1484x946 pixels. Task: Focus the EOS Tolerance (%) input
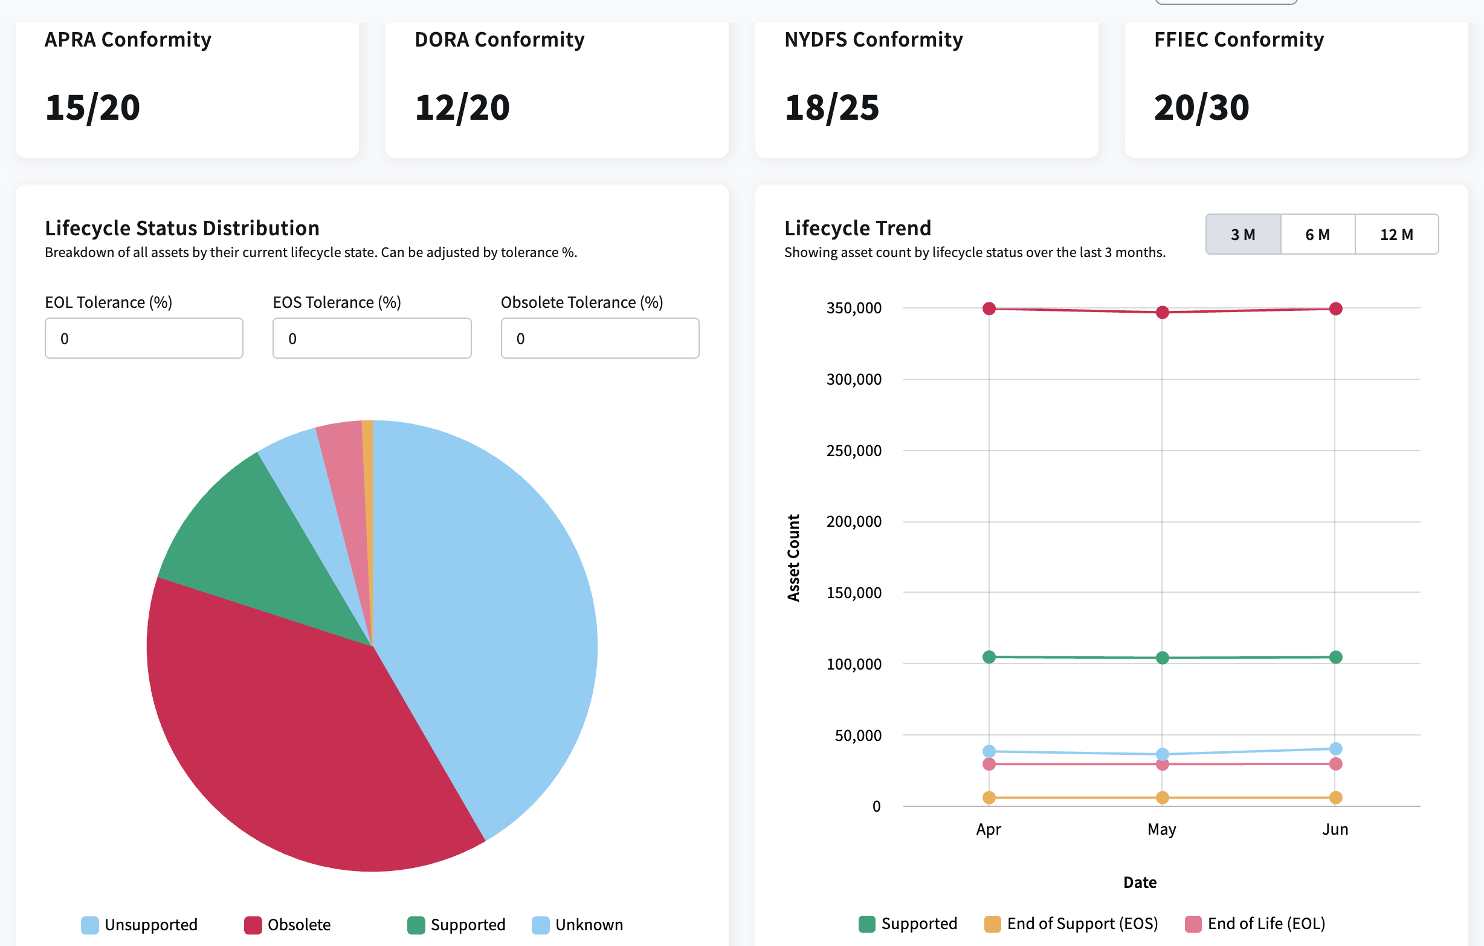coord(372,338)
